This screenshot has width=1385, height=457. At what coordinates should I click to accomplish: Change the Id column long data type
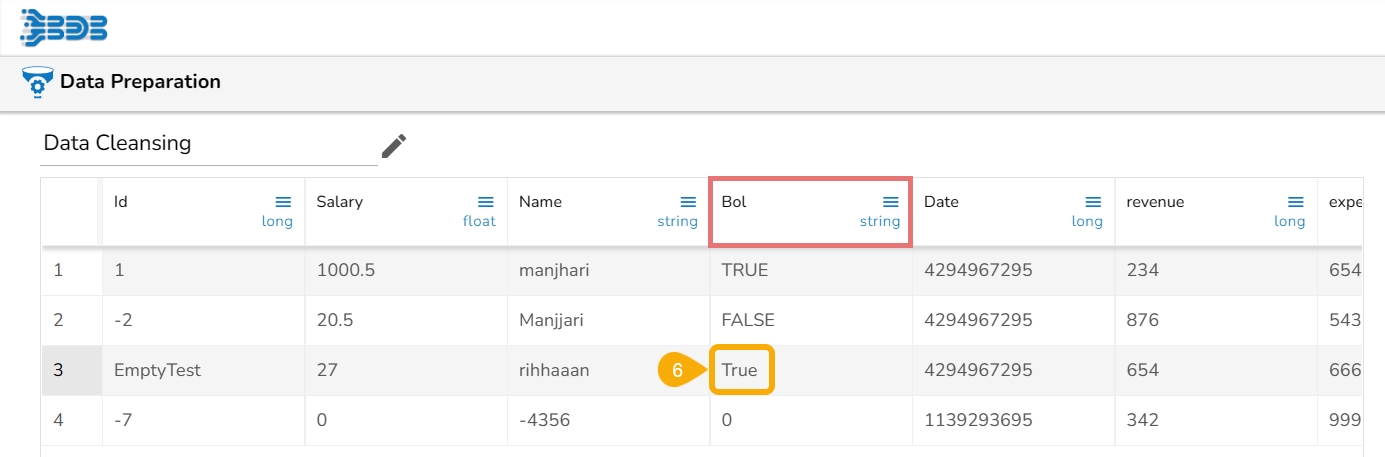277,221
